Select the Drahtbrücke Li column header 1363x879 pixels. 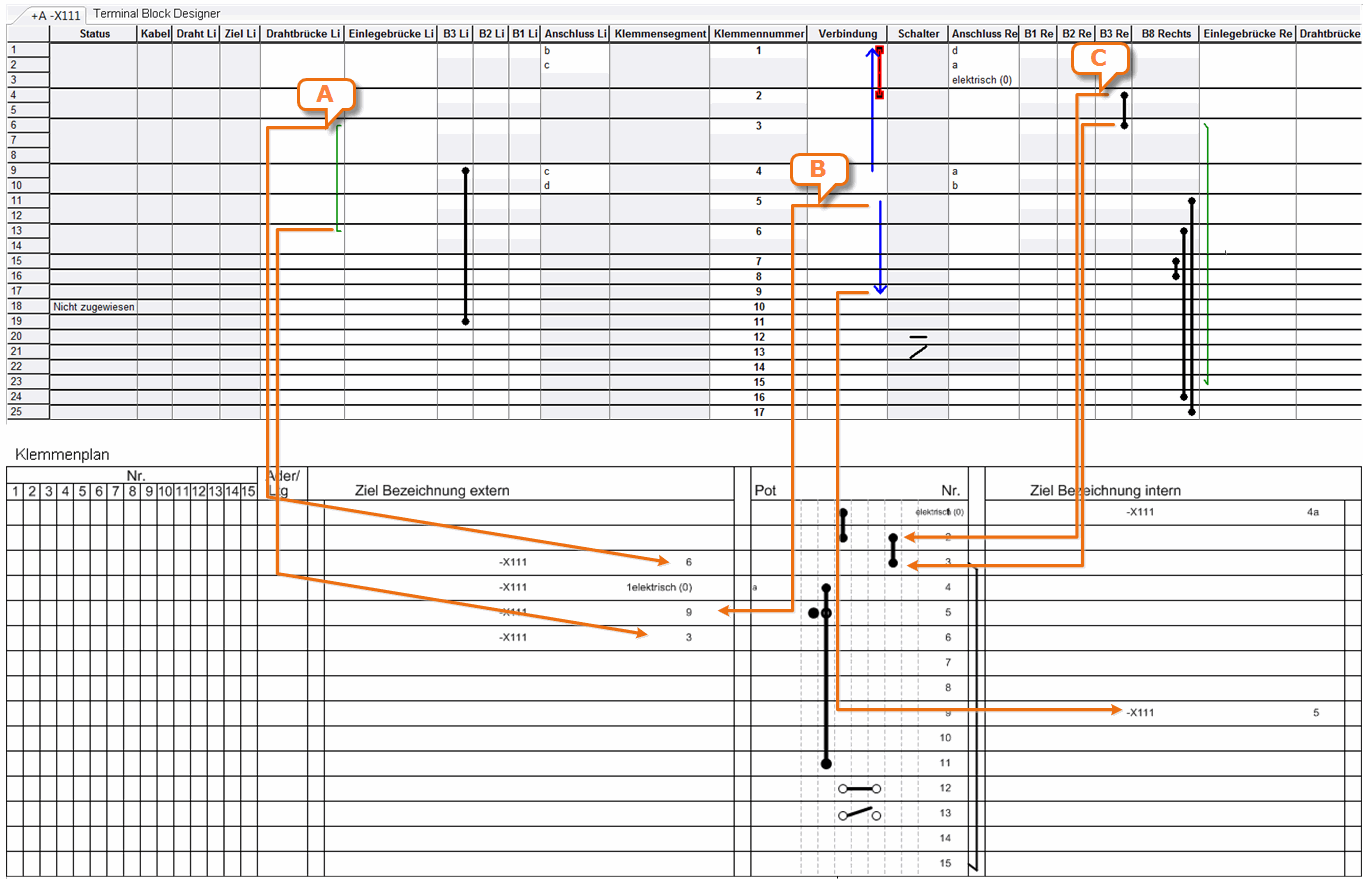point(302,34)
